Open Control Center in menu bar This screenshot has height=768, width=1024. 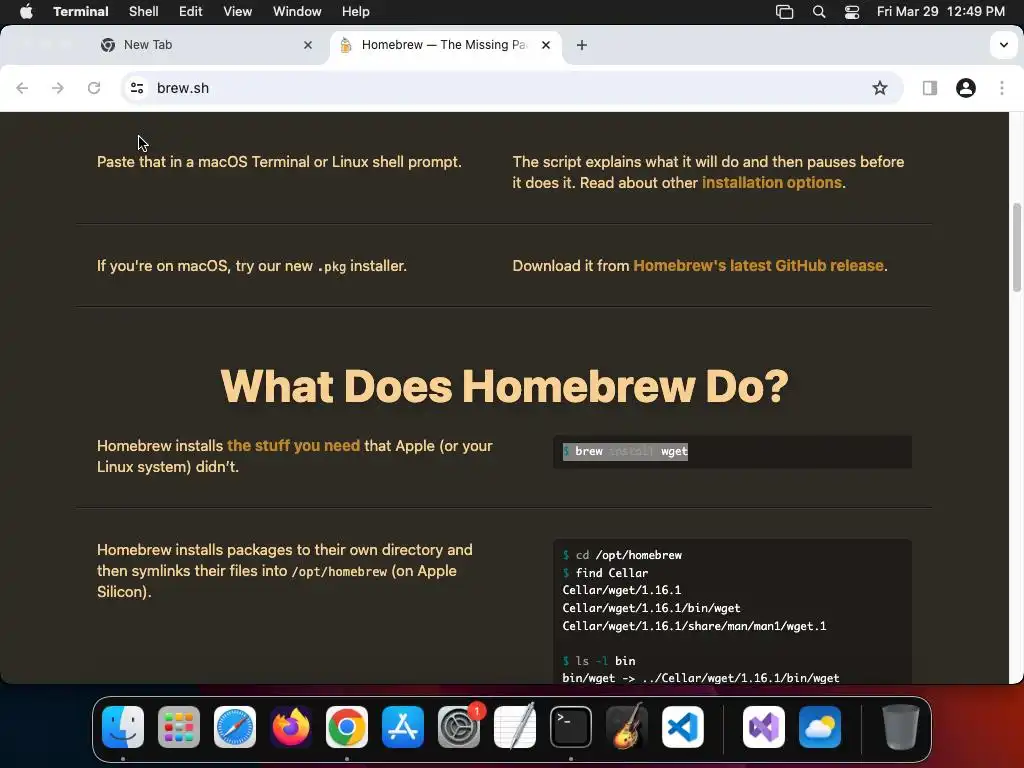(x=852, y=12)
